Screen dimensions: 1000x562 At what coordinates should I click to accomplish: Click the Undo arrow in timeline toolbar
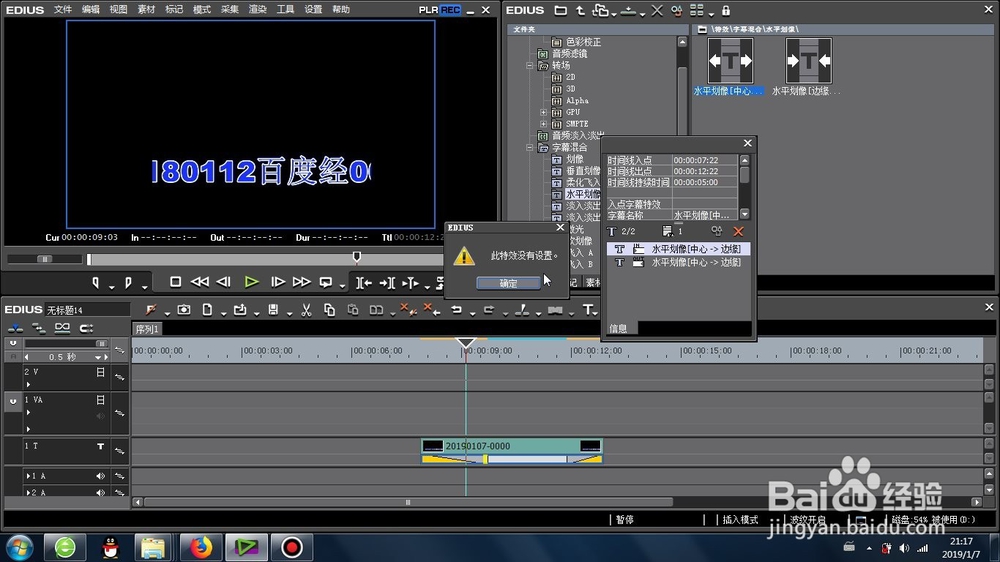457,310
